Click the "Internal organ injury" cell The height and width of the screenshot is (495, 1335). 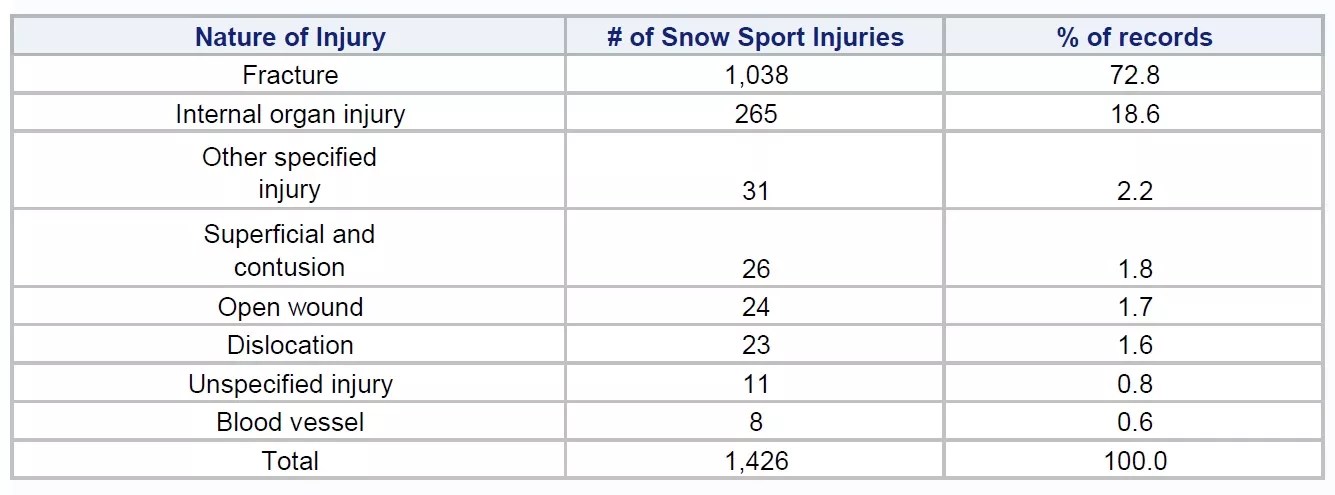pyautogui.click(x=290, y=114)
